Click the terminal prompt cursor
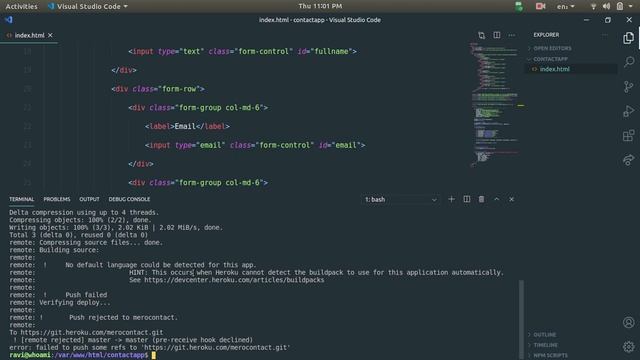The width and height of the screenshot is (640, 360). [x=153, y=355]
